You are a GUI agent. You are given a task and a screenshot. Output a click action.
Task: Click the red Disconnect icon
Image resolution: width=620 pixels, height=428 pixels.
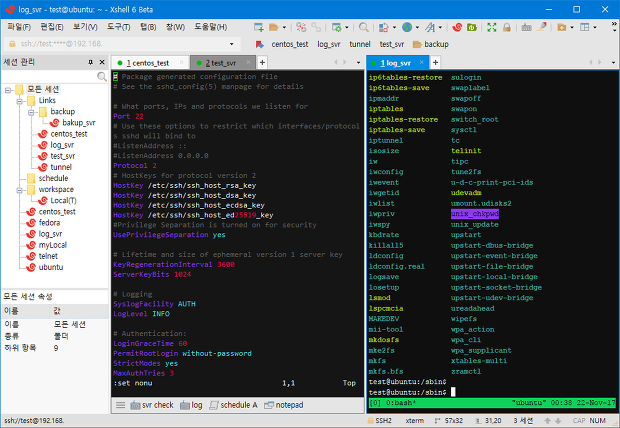click(x=301, y=27)
